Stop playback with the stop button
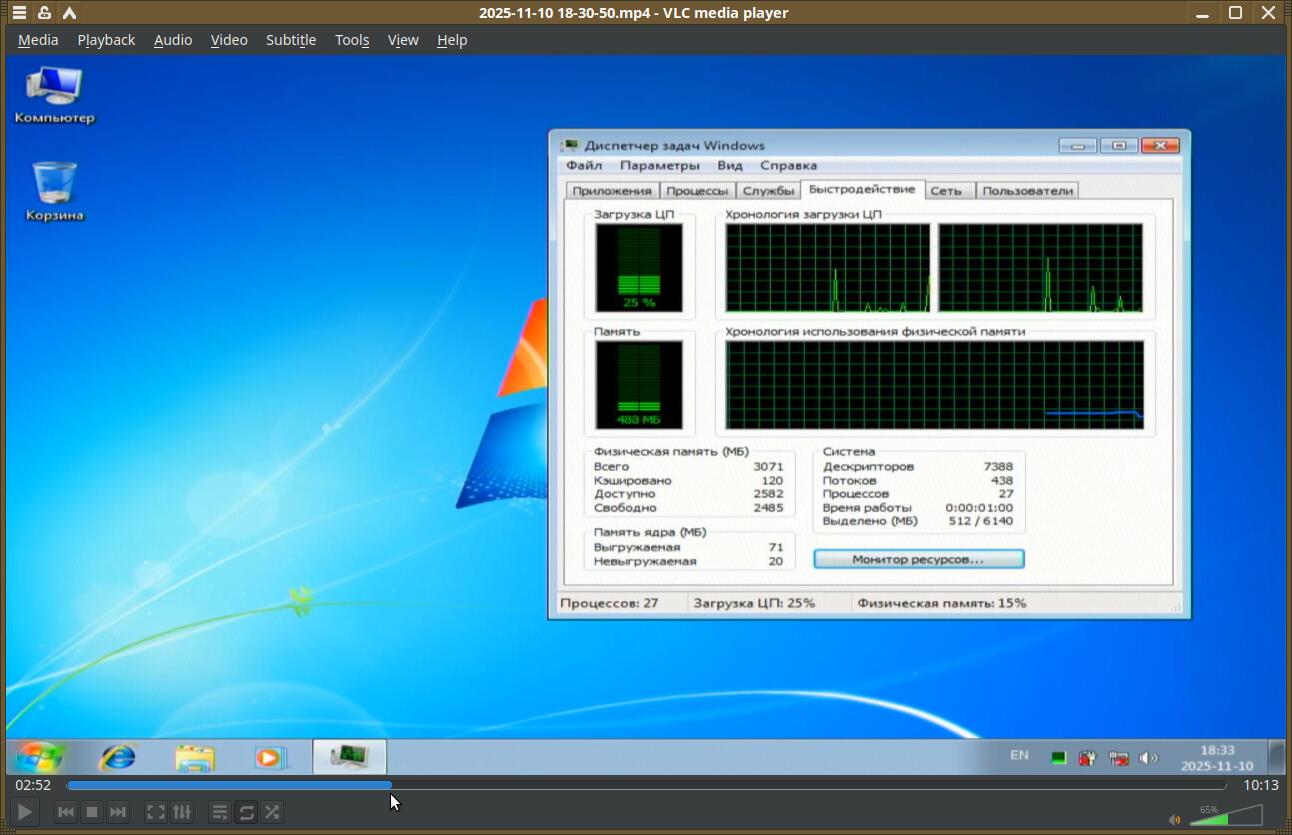Image resolution: width=1292 pixels, height=835 pixels. pyautogui.click(x=91, y=812)
